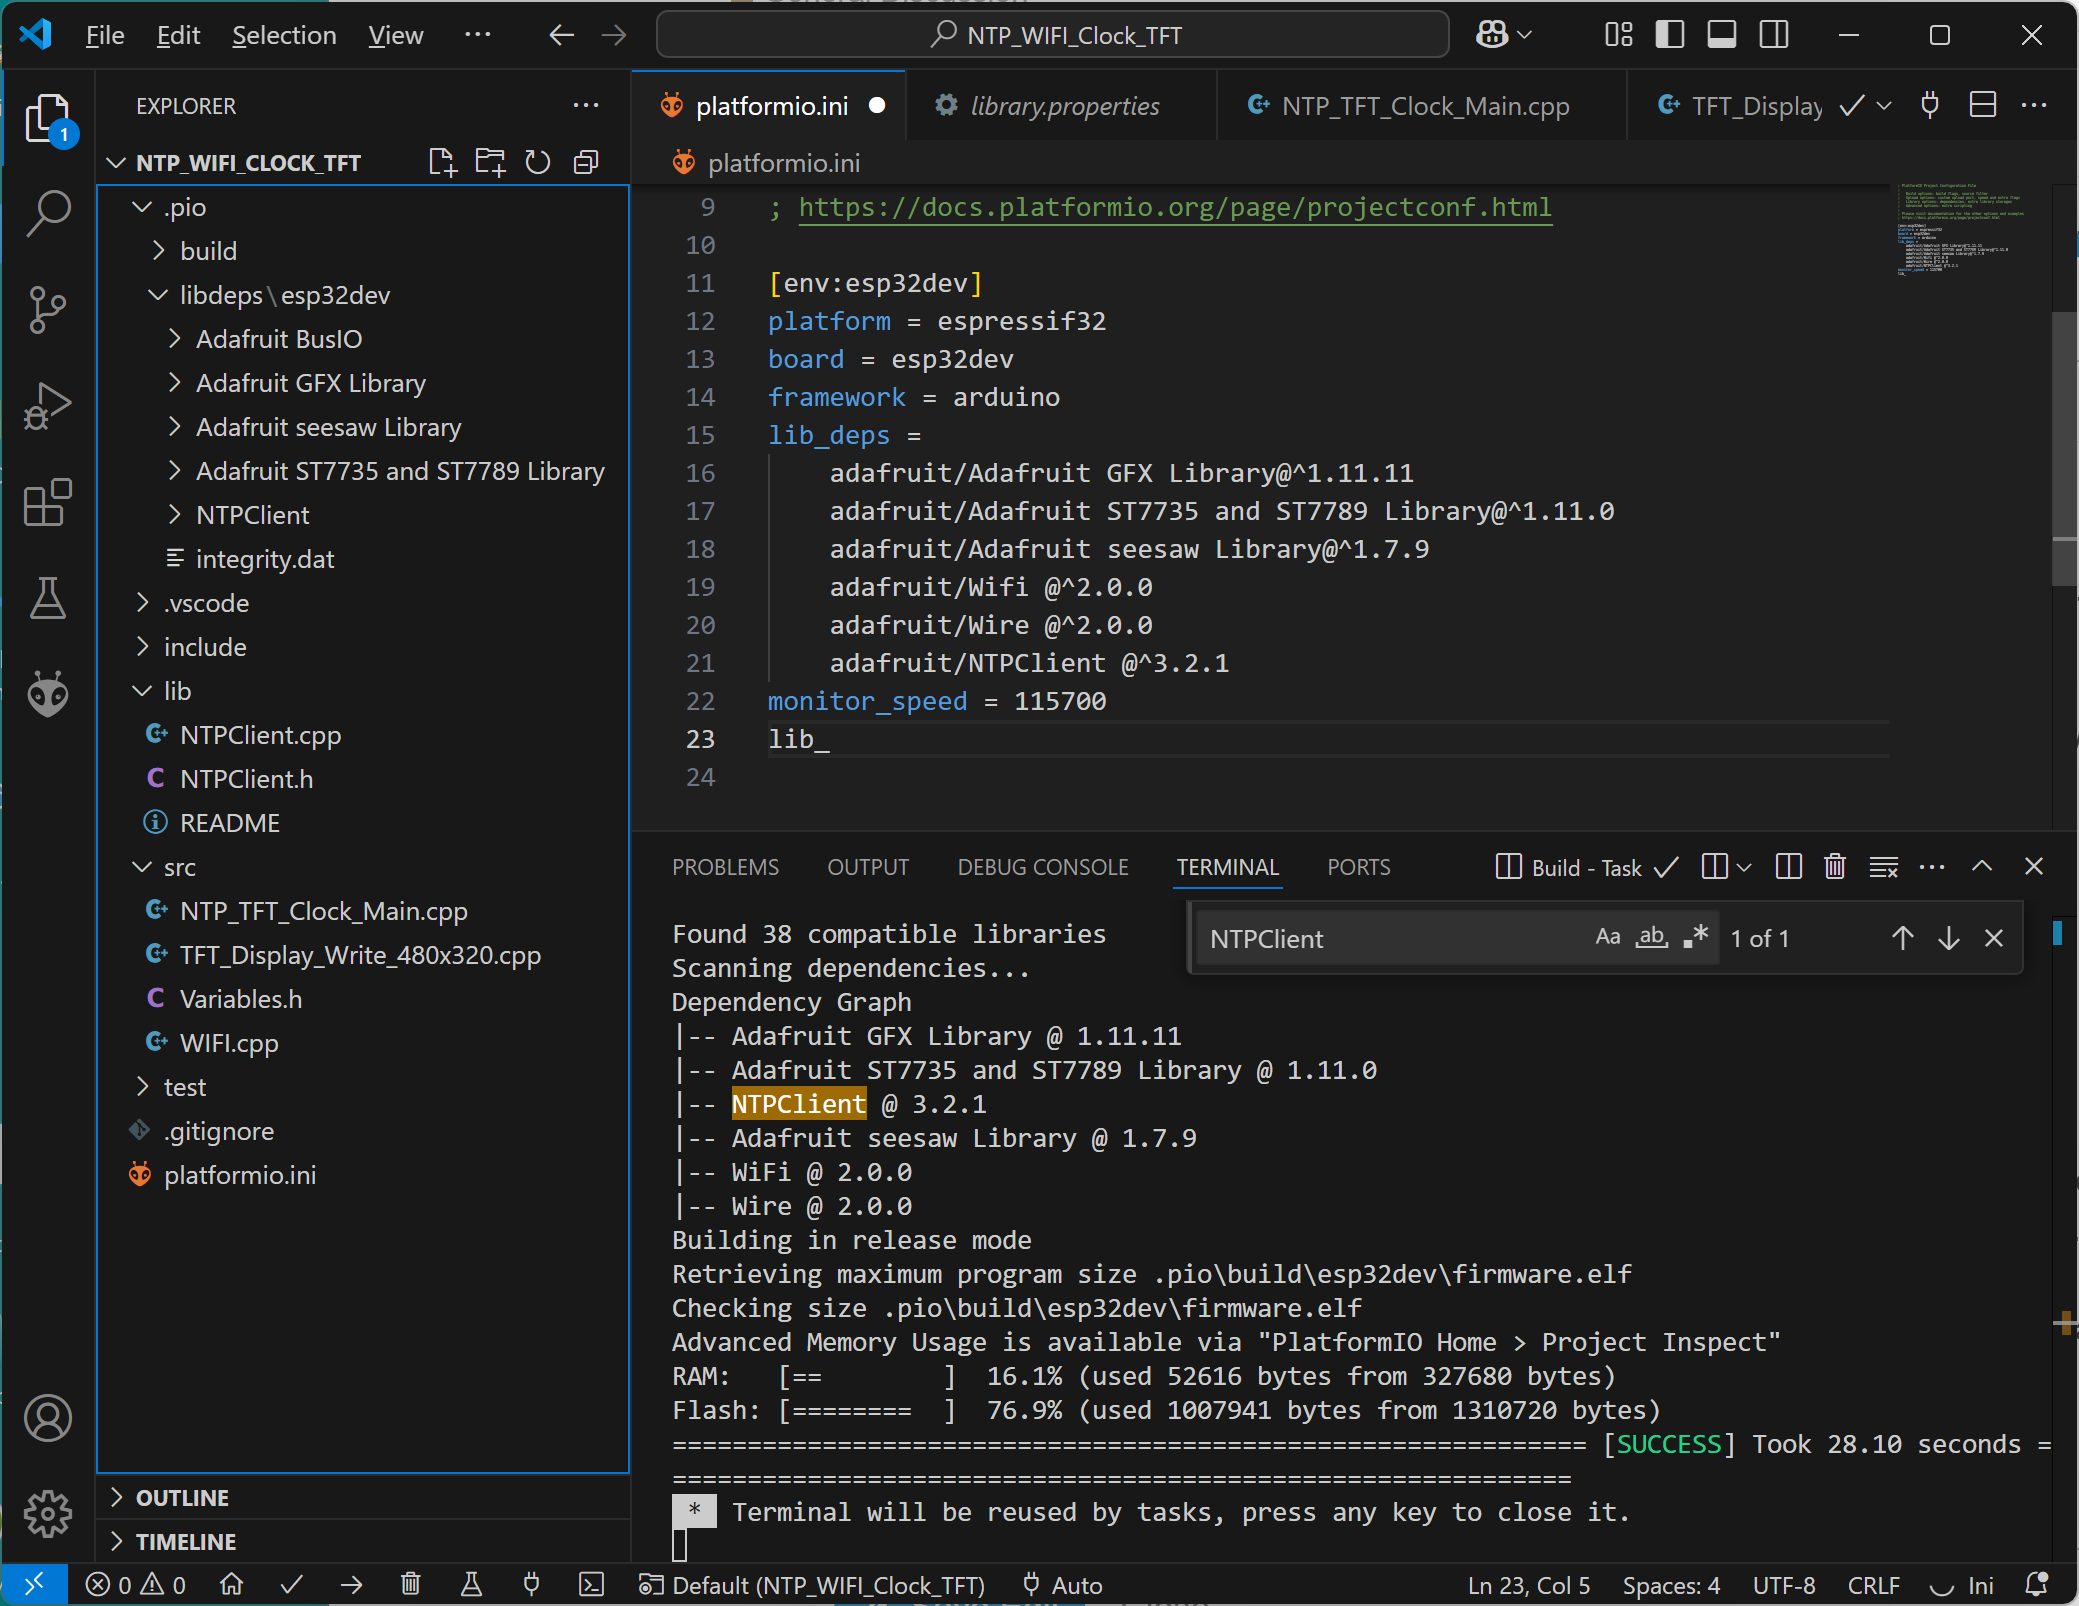Click Default (NTP_WIFI_Clock_TFT) environment switcher
Image resolution: width=2079 pixels, height=1606 pixels.
[812, 1585]
